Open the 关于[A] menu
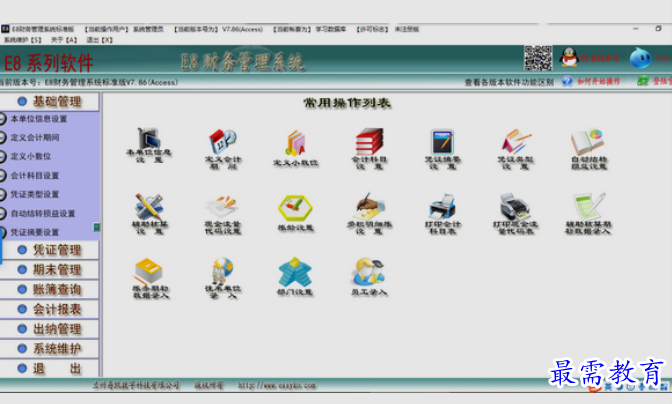This screenshot has width=672, height=404. [x=64, y=40]
